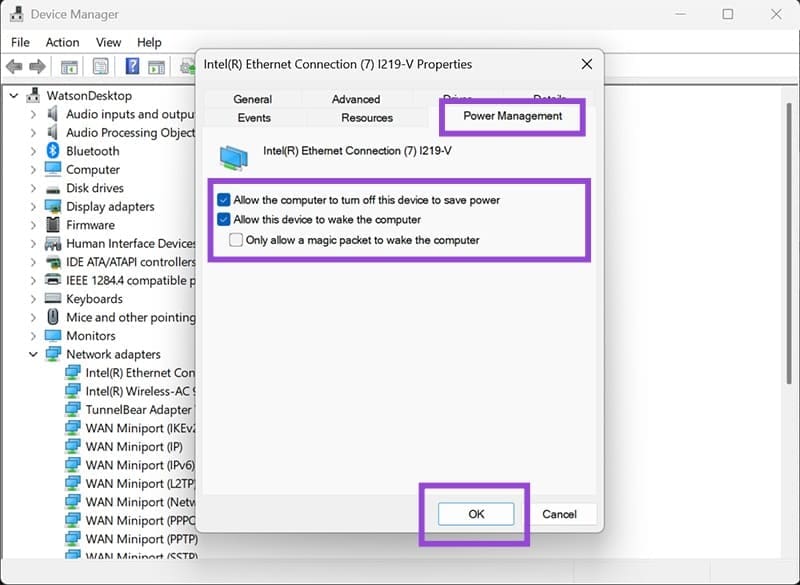The image size is (800, 585).
Task: Click the Monitors category icon
Action: click(53, 335)
